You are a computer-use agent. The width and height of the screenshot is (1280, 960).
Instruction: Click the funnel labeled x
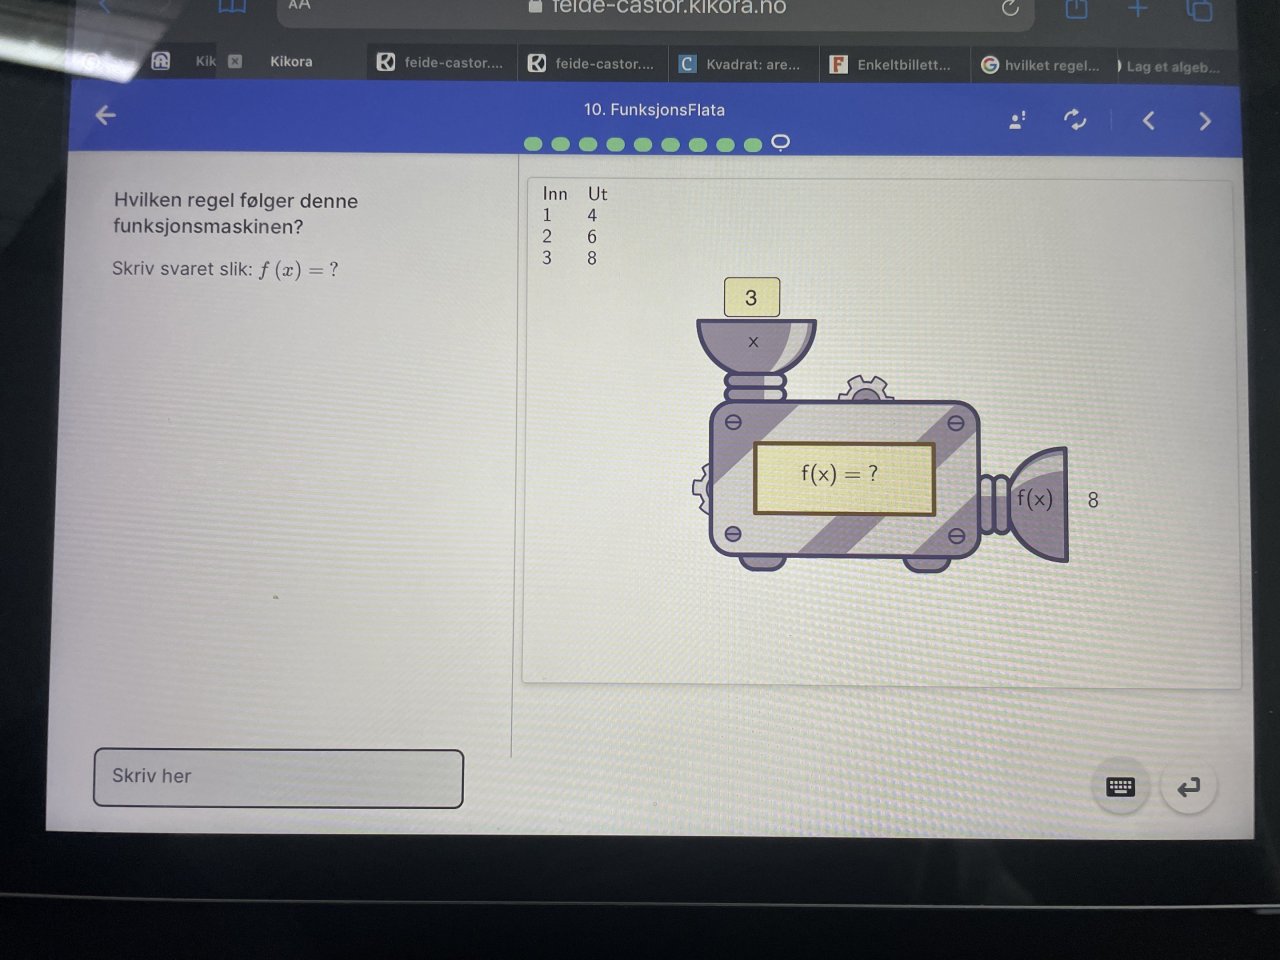[x=756, y=346]
